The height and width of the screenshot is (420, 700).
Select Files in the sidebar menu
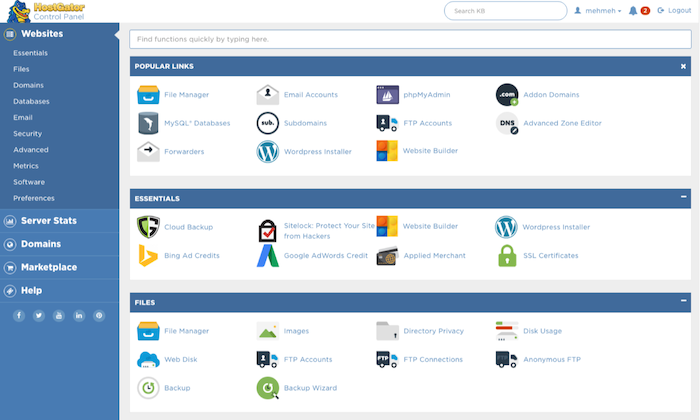click(21, 69)
